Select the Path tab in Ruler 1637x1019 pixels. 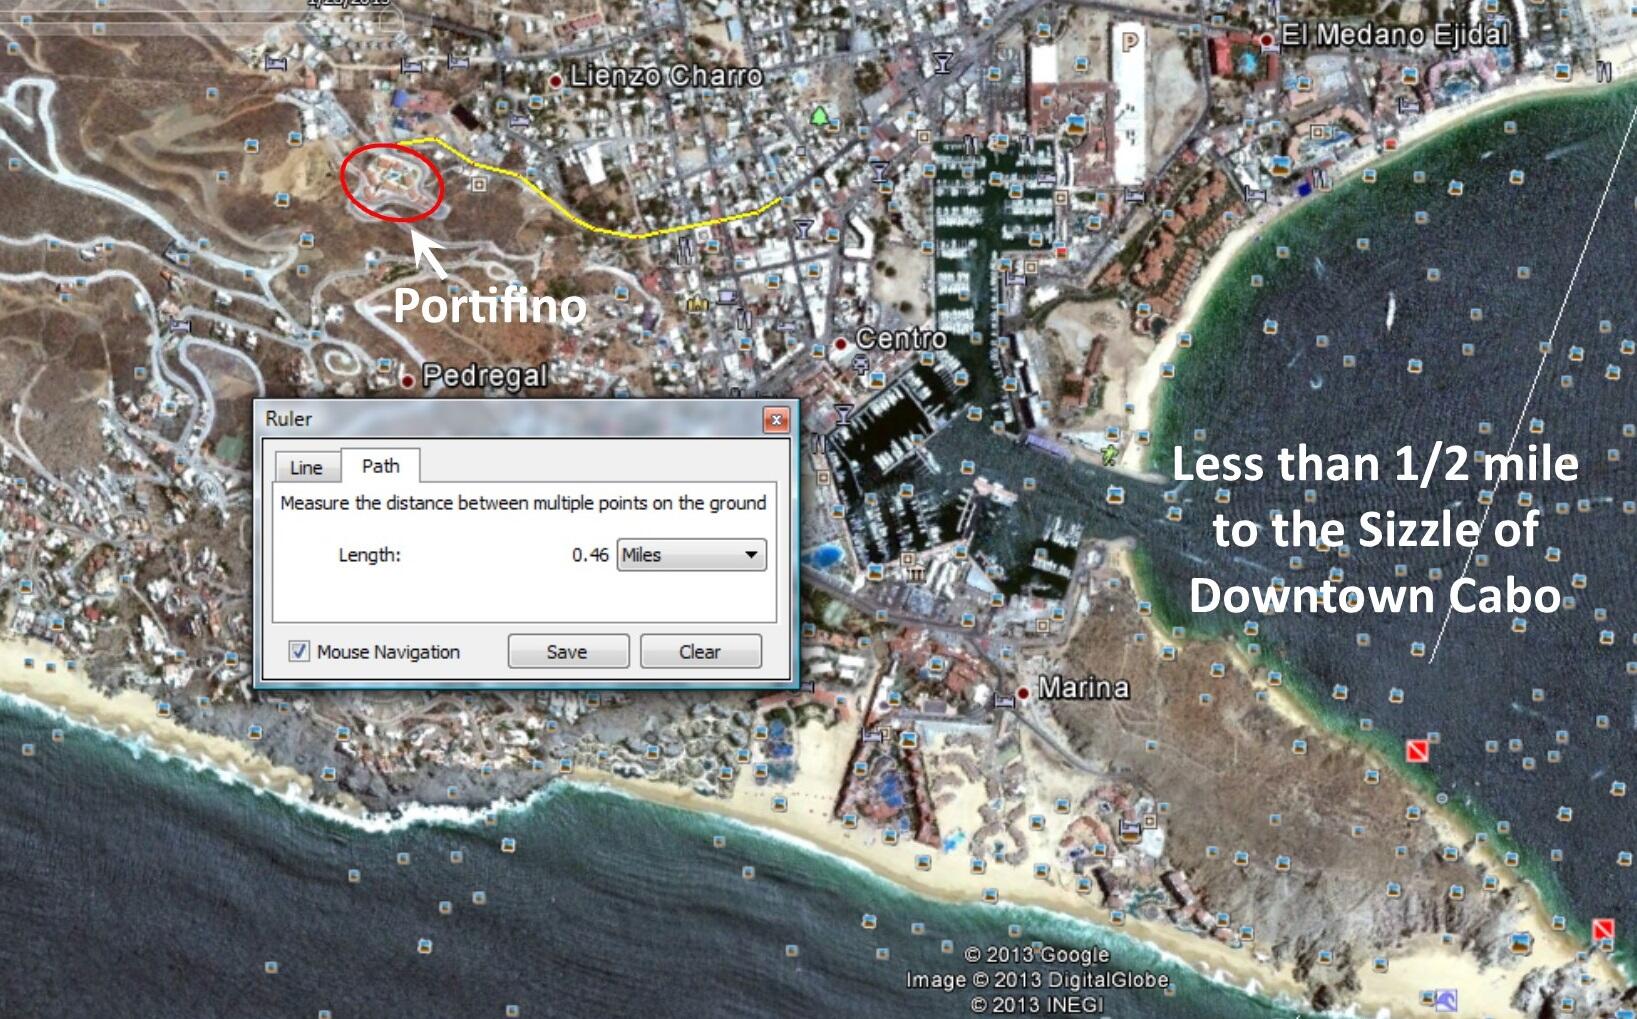380,466
